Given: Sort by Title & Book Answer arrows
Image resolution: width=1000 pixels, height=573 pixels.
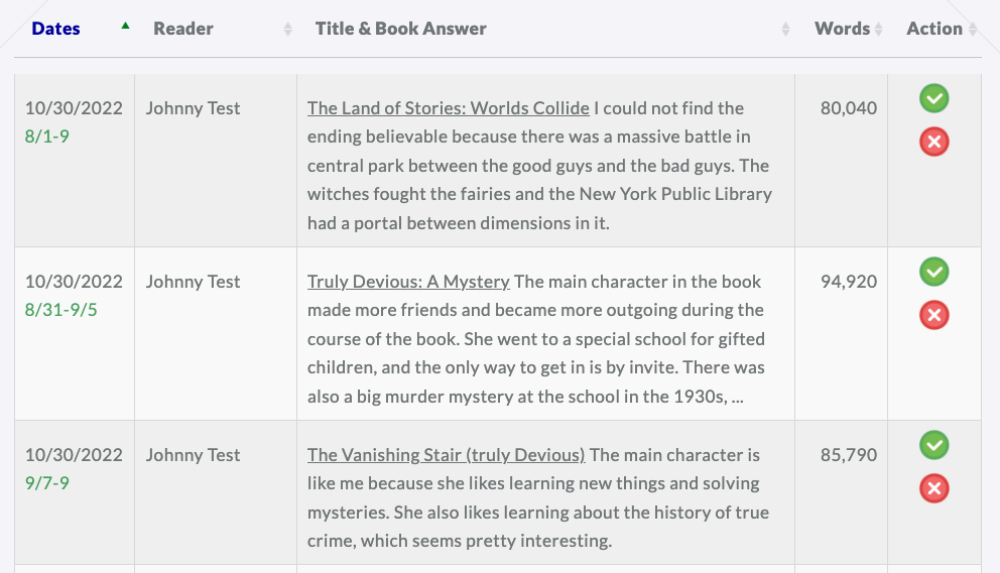Looking at the screenshot, I should (786, 29).
